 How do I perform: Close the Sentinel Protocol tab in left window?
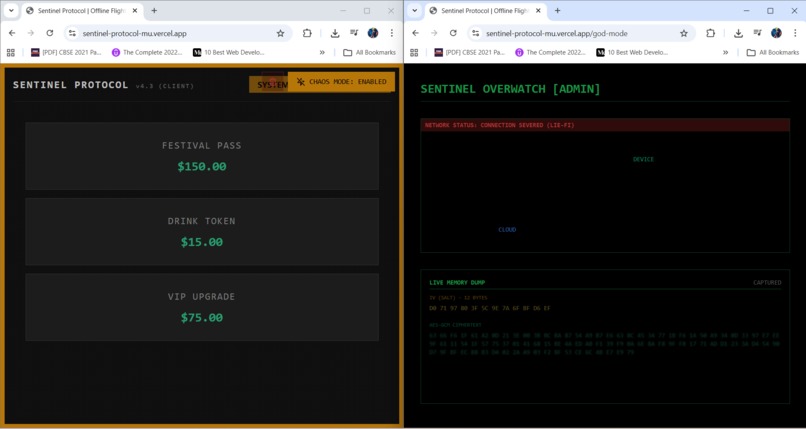pyautogui.click(x=135, y=10)
